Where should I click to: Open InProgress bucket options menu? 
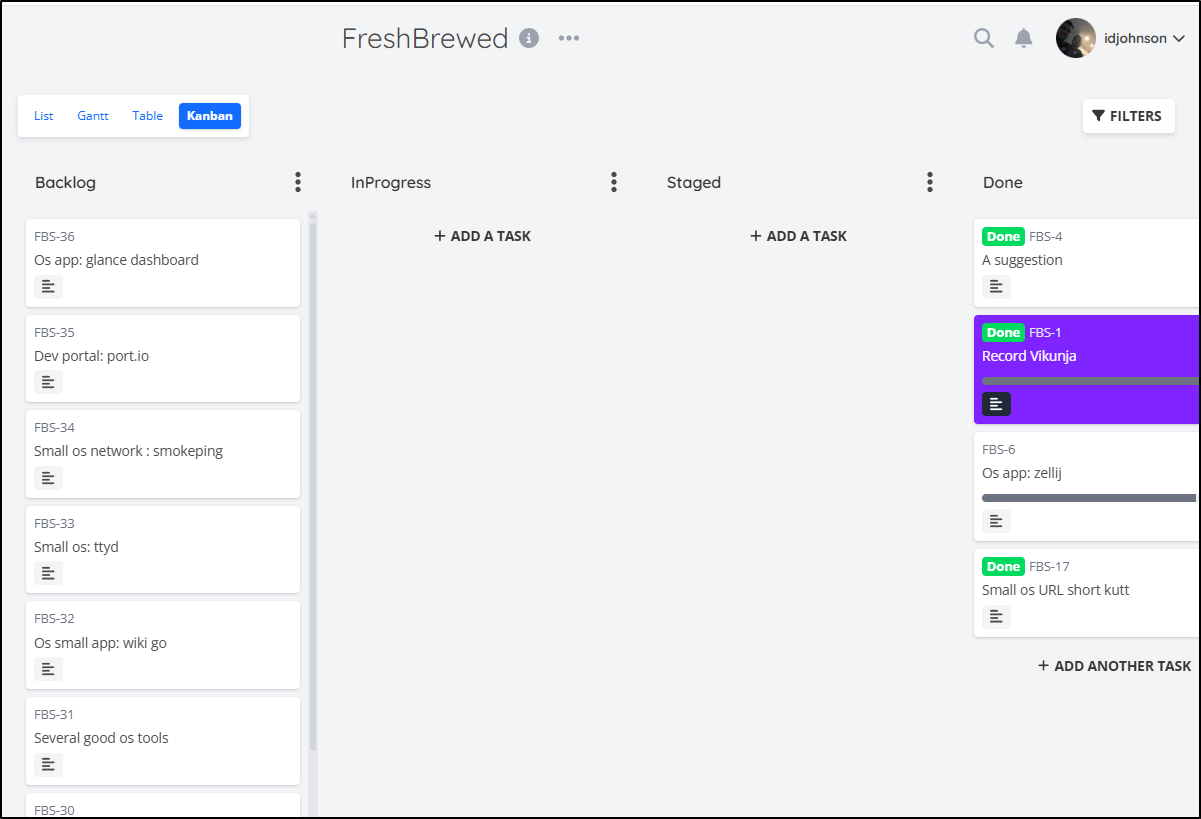click(x=613, y=182)
